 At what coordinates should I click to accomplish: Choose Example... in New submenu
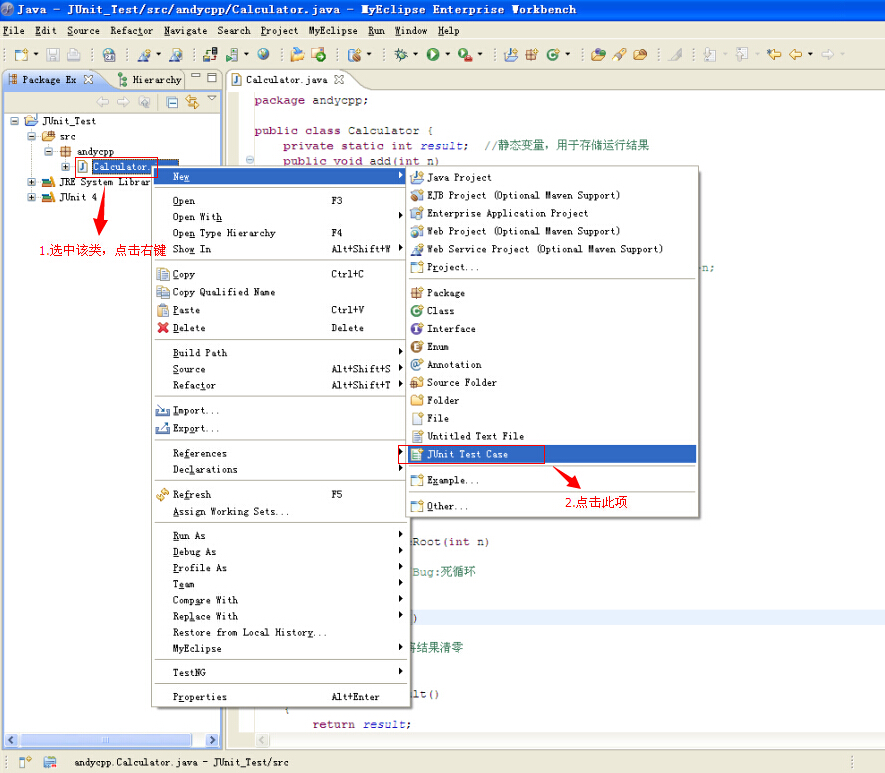(x=552, y=480)
